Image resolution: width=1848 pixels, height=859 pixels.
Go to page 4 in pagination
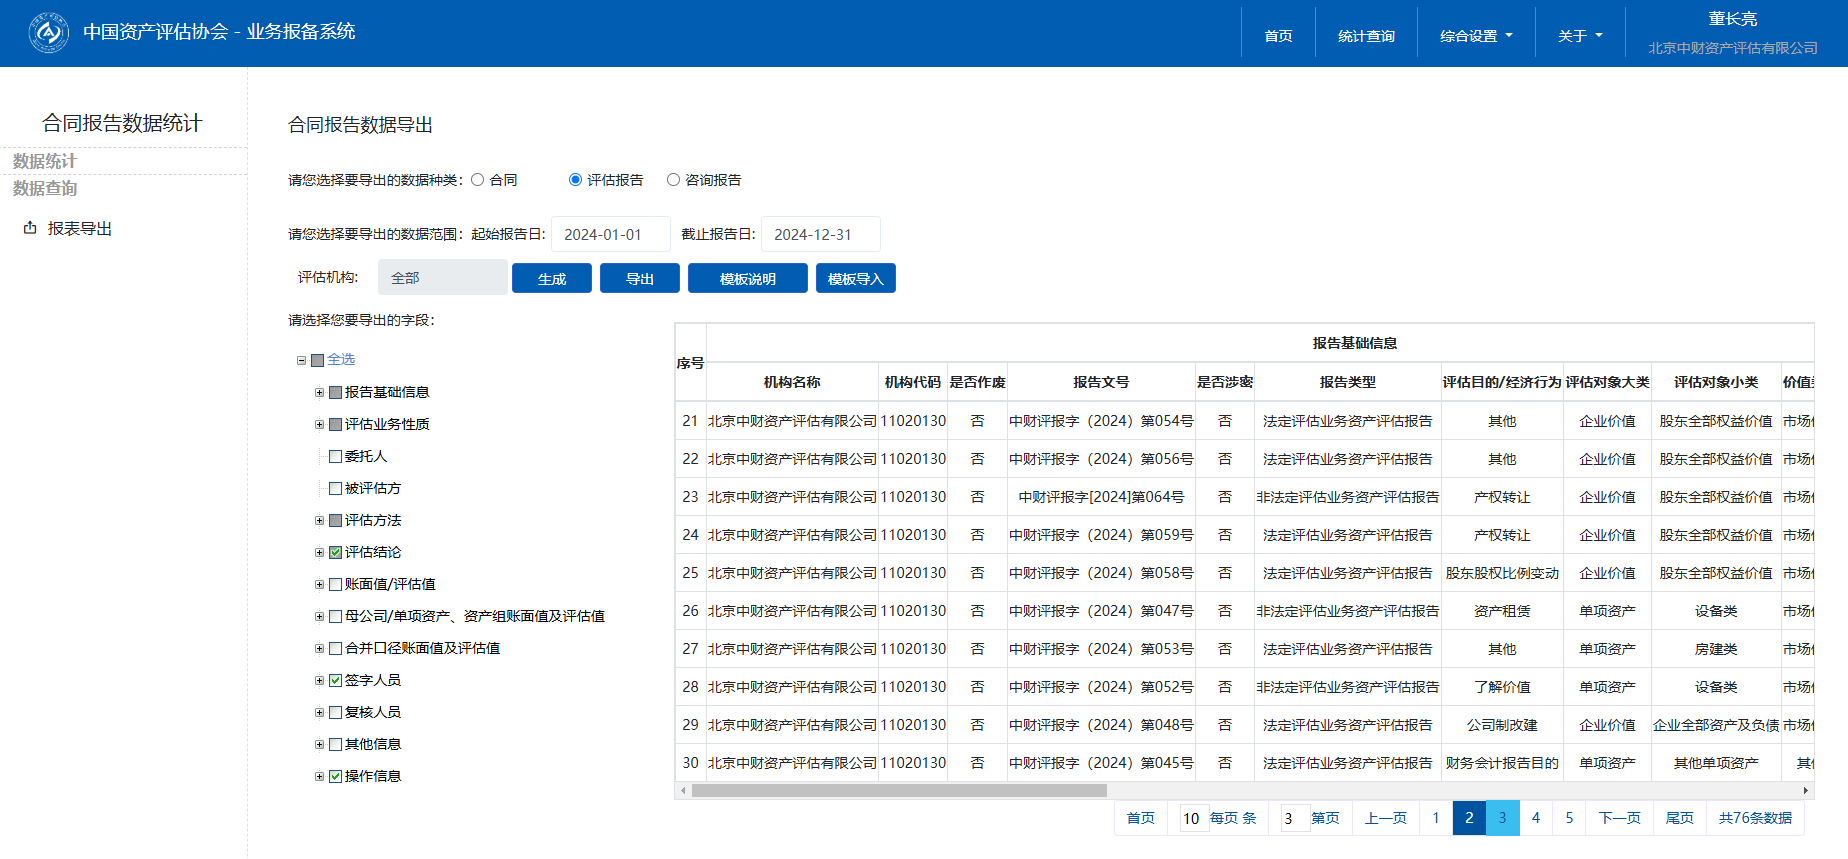click(1536, 818)
